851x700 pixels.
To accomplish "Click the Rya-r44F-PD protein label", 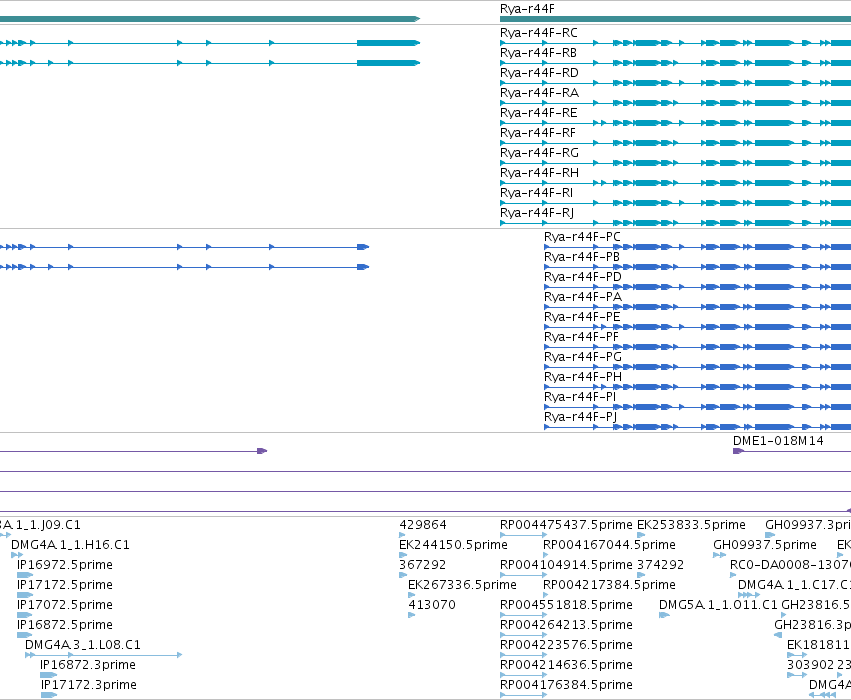I will pyautogui.click(x=582, y=277).
